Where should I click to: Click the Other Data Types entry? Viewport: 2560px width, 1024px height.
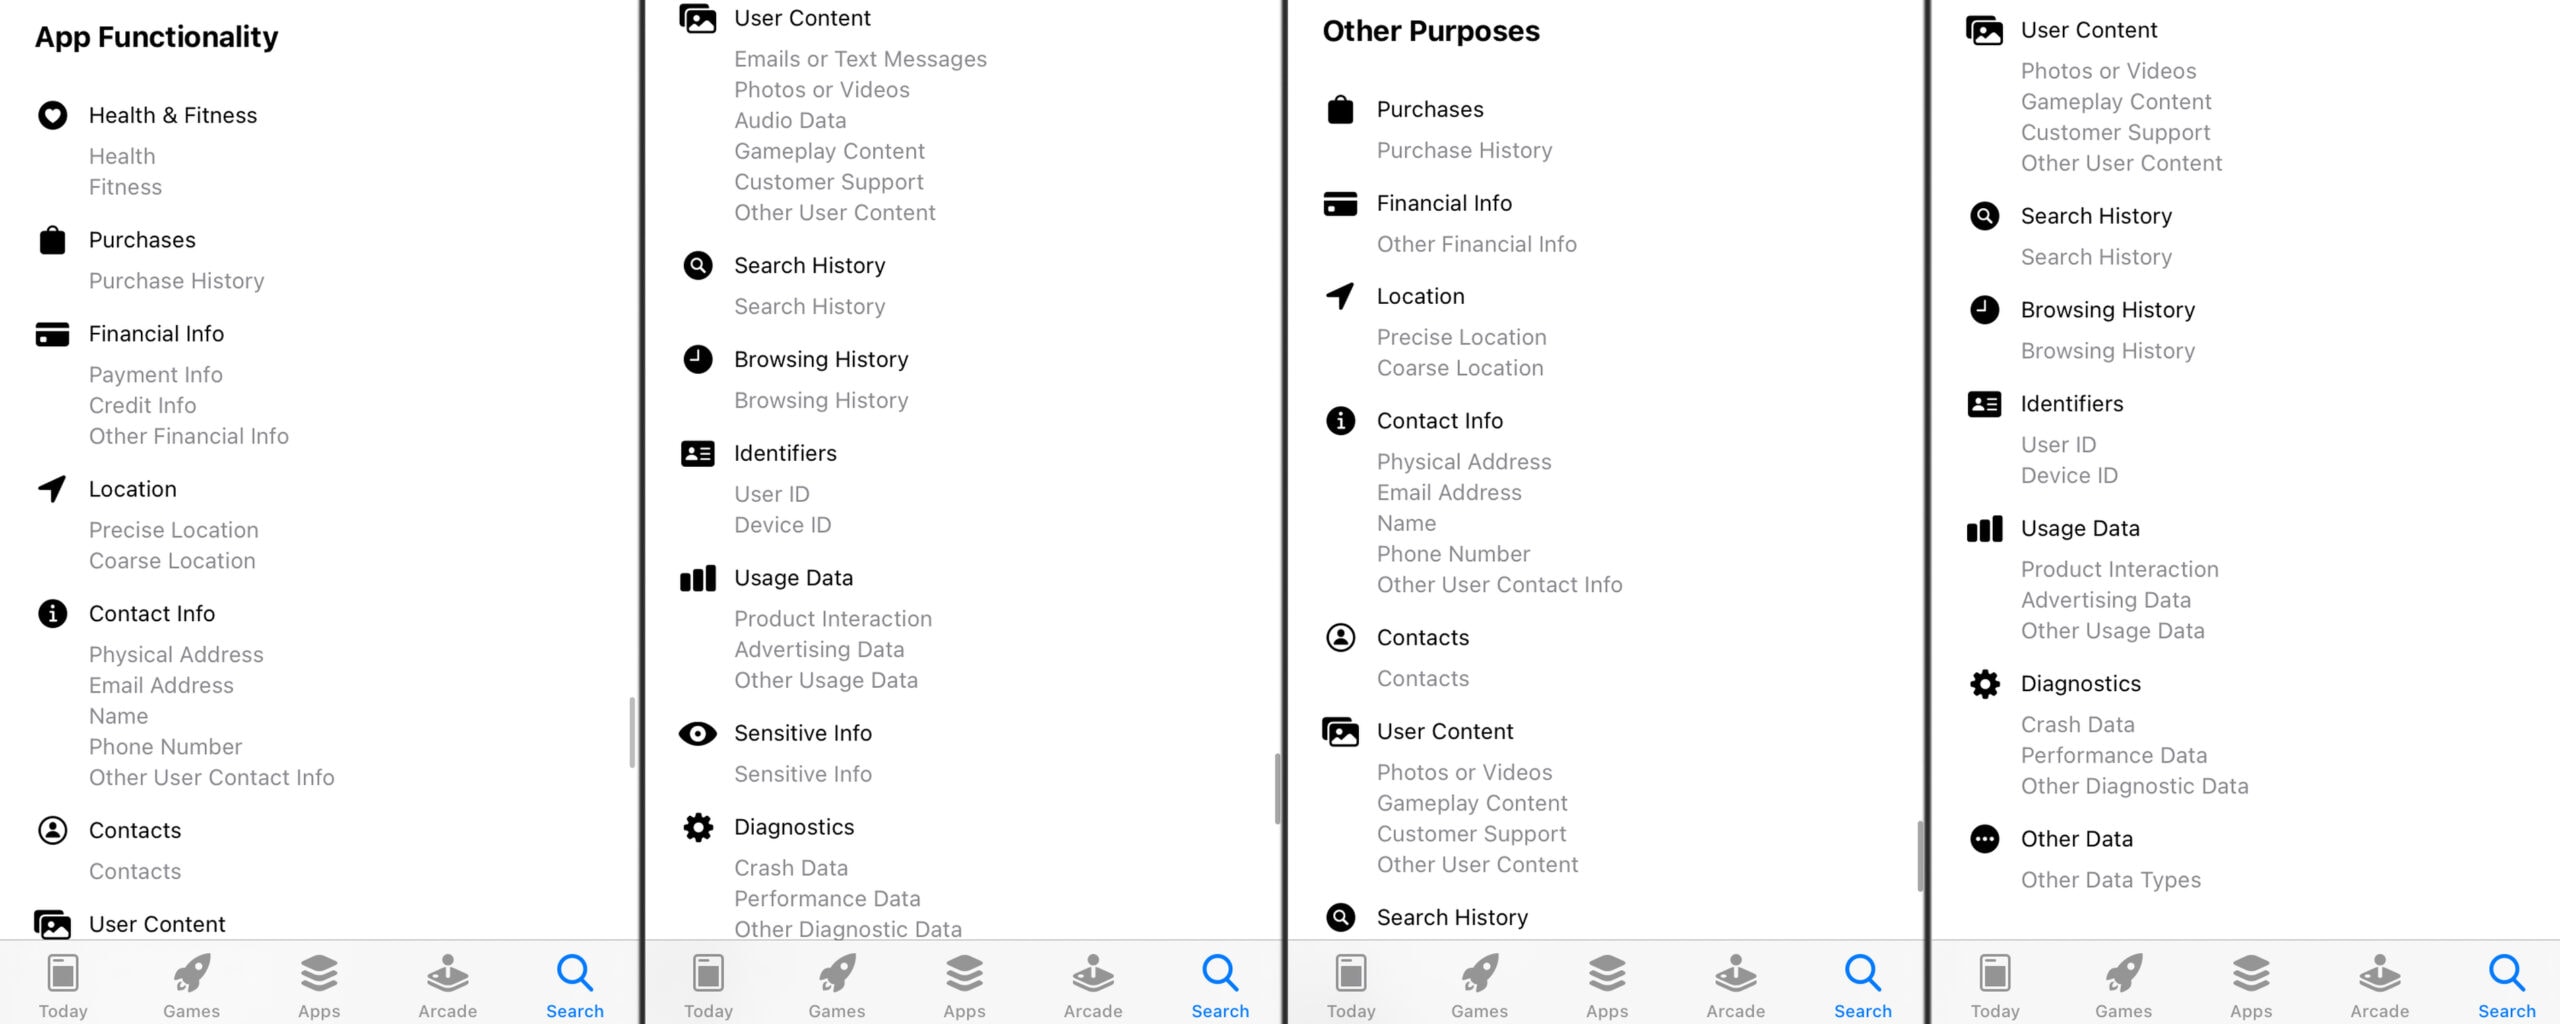click(x=2110, y=880)
